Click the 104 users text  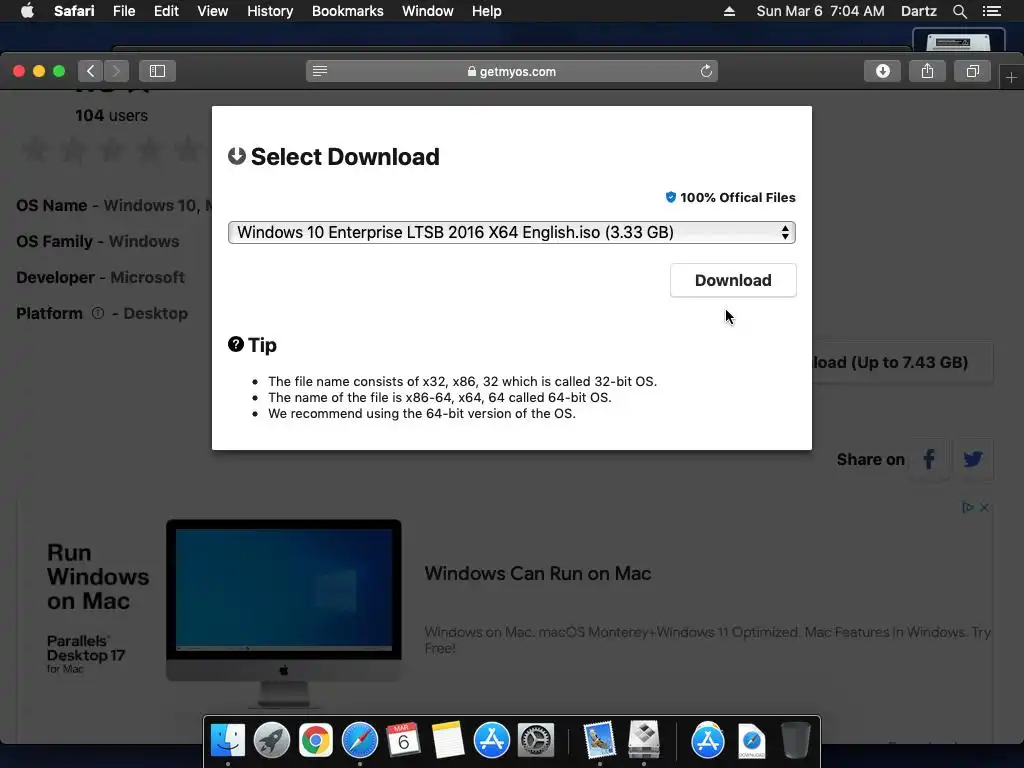tap(112, 116)
